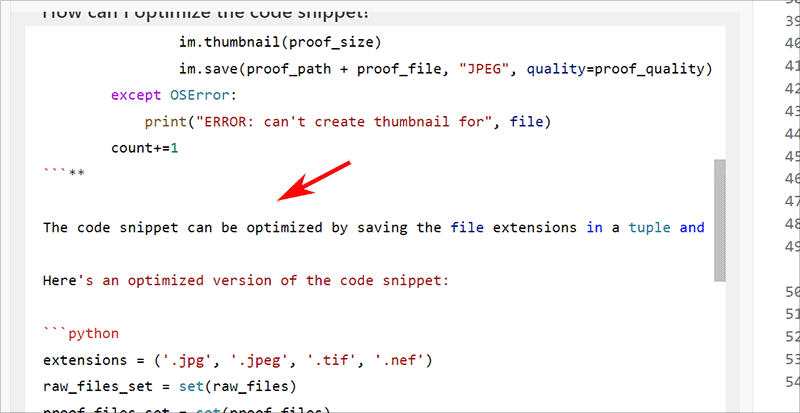This screenshot has width=800, height=413.
Task: Click the 'im.thumbnail(proof_size)' code line
Action: [x=280, y=41]
